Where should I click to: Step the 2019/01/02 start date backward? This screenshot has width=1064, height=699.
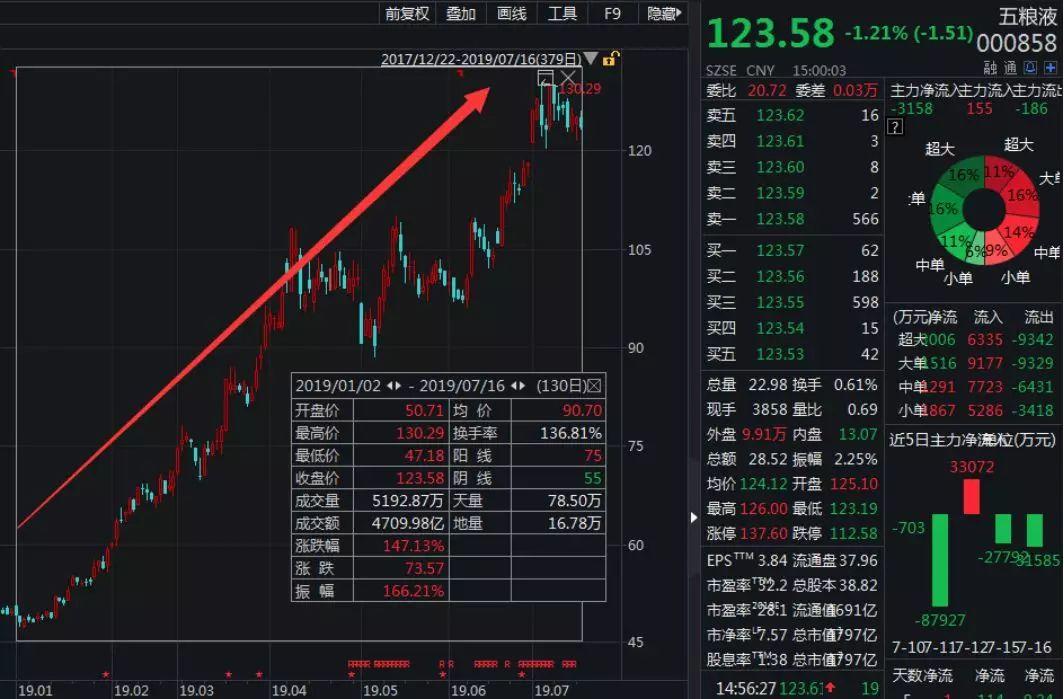pyautogui.click(x=390, y=386)
